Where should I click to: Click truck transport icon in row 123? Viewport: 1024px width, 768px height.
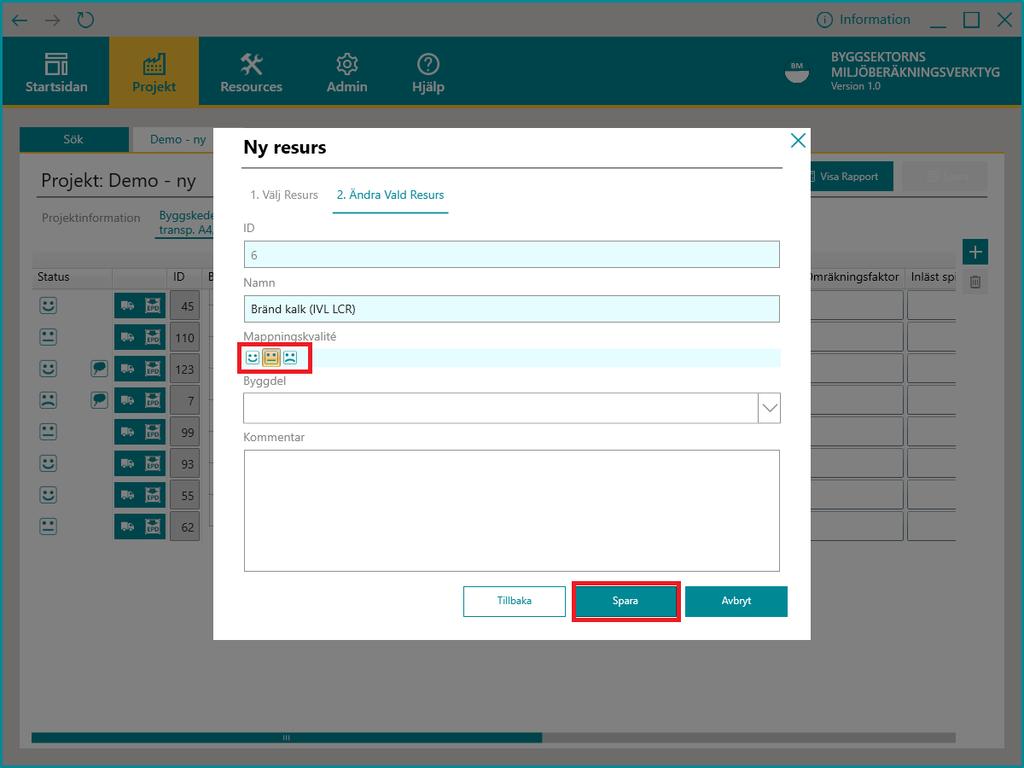point(127,368)
